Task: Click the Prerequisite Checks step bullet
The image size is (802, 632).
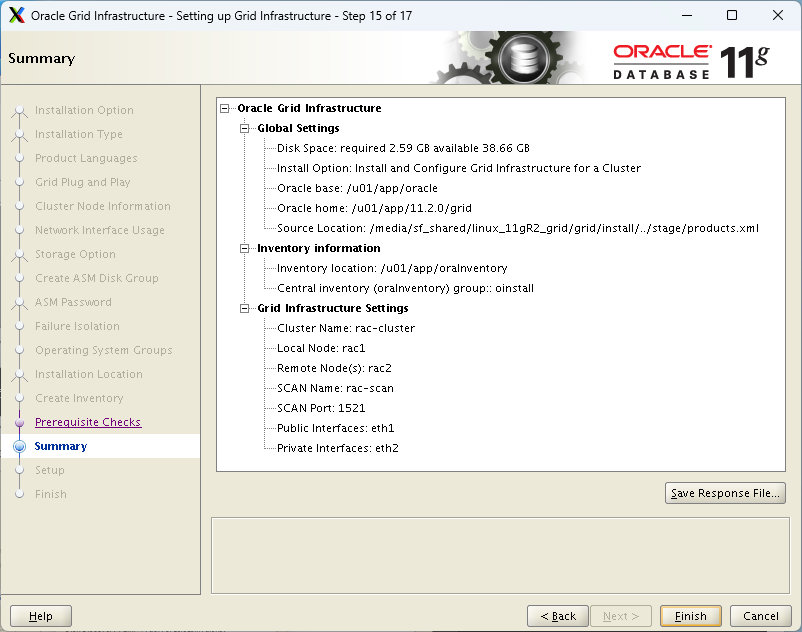Action: click(x=19, y=422)
